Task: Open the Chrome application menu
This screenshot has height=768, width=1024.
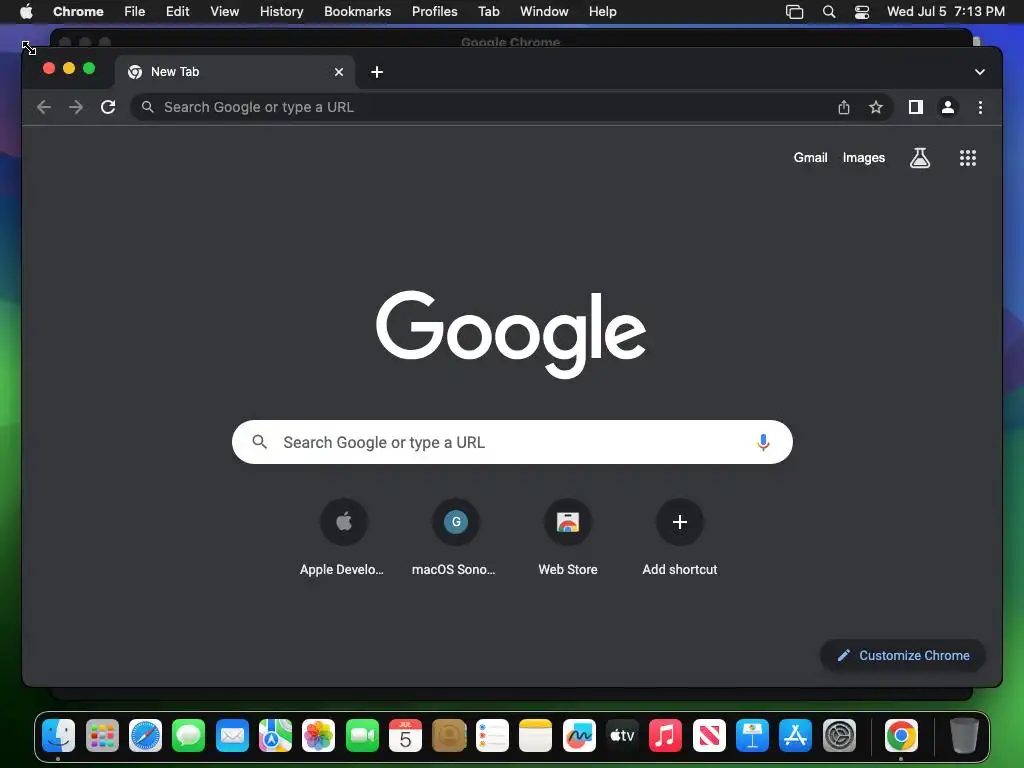Action: coord(78,11)
